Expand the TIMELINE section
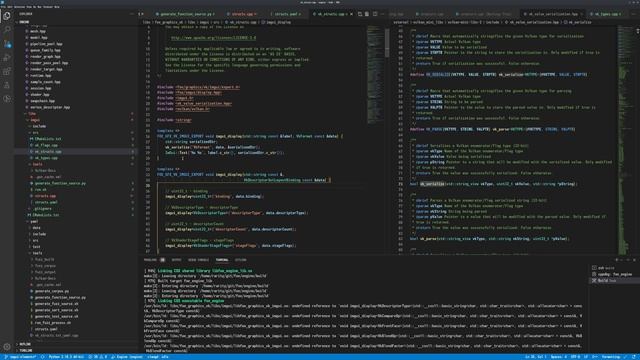This screenshot has width=640, height=360. 26,350
